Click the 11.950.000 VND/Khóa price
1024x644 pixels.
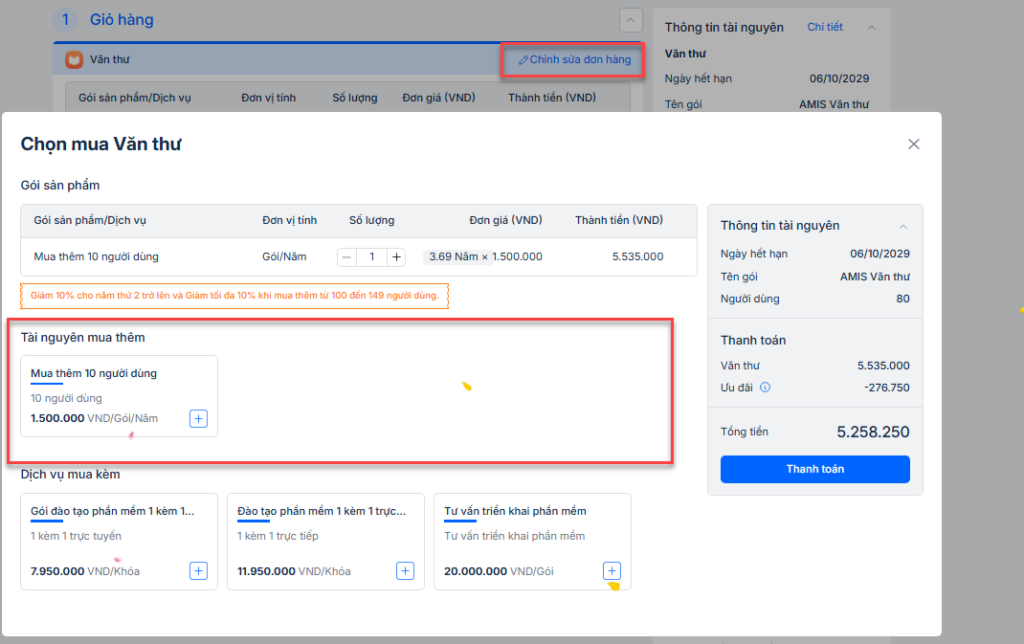tap(294, 571)
